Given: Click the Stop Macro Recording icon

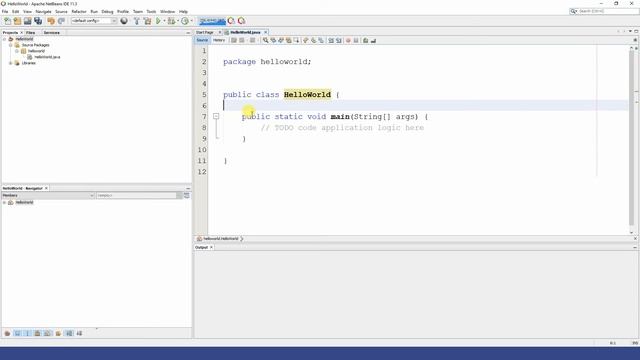Looking at the screenshot, I should point(356,40).
